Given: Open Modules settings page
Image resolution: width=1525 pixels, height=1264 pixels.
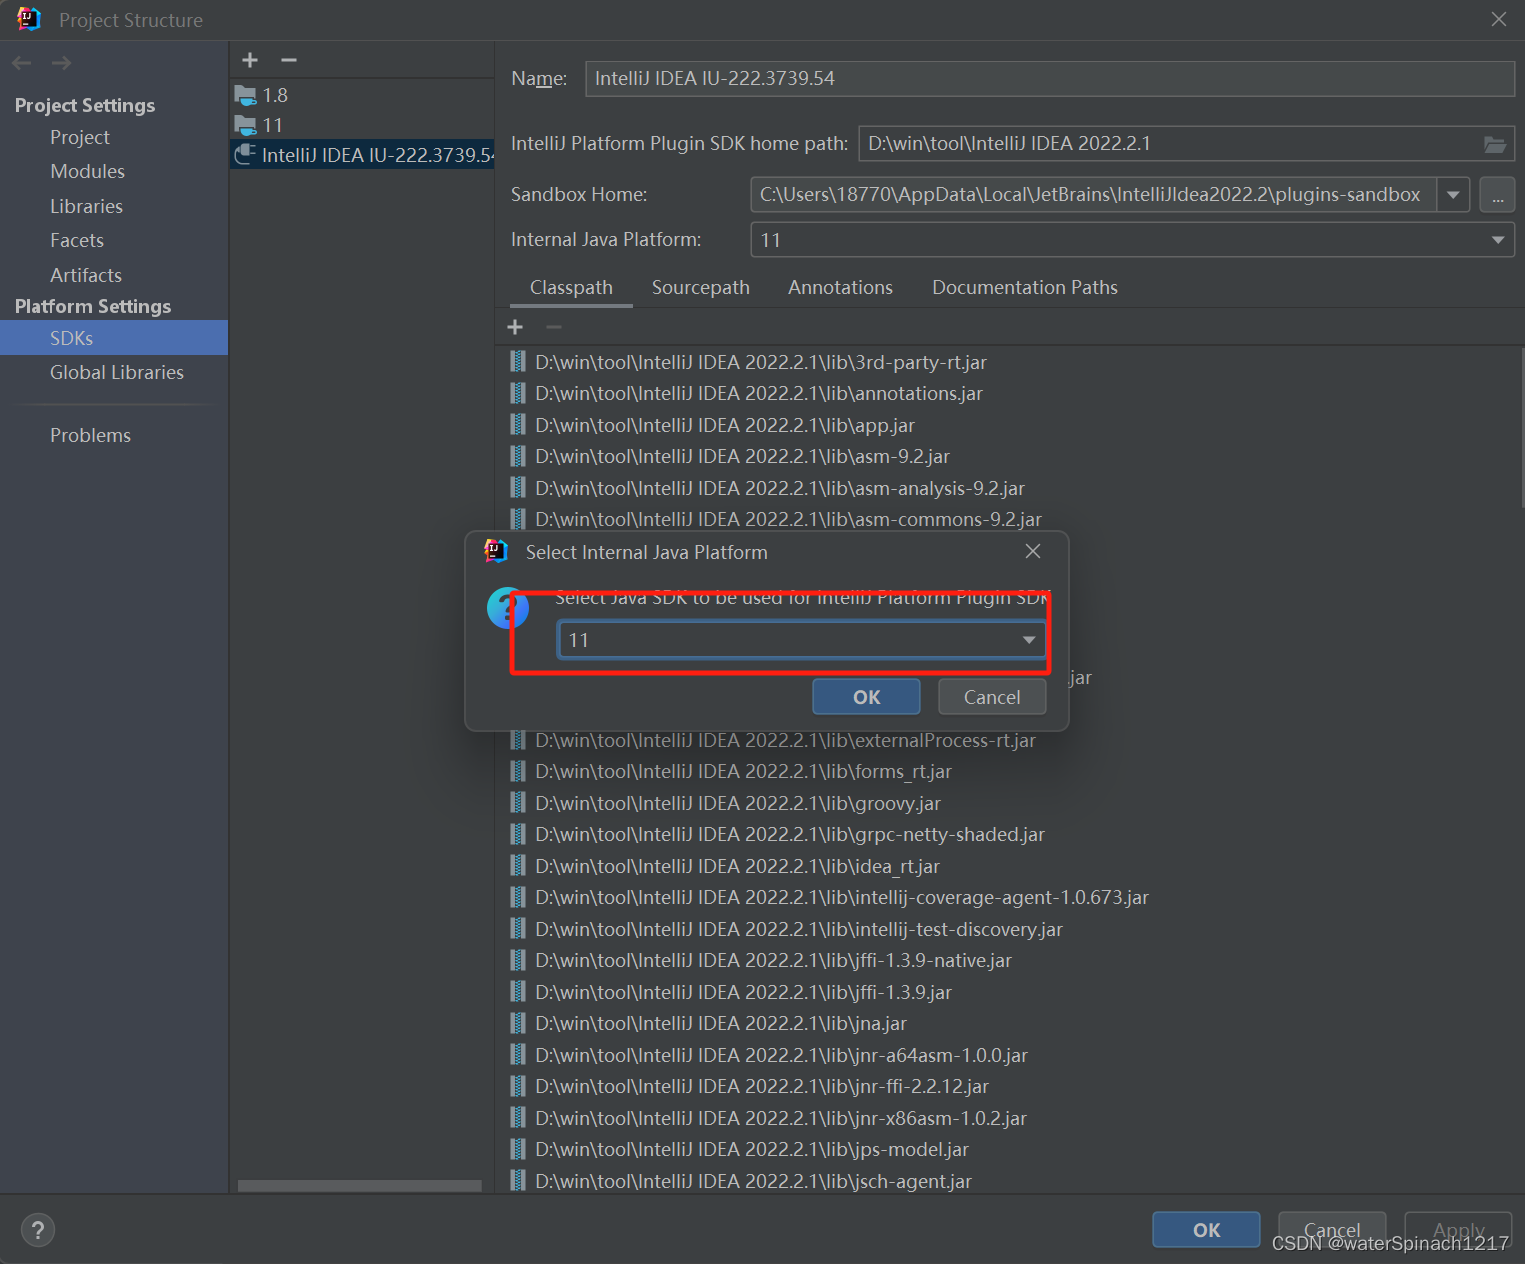Looking at the screenshot, I should (87, 171).
